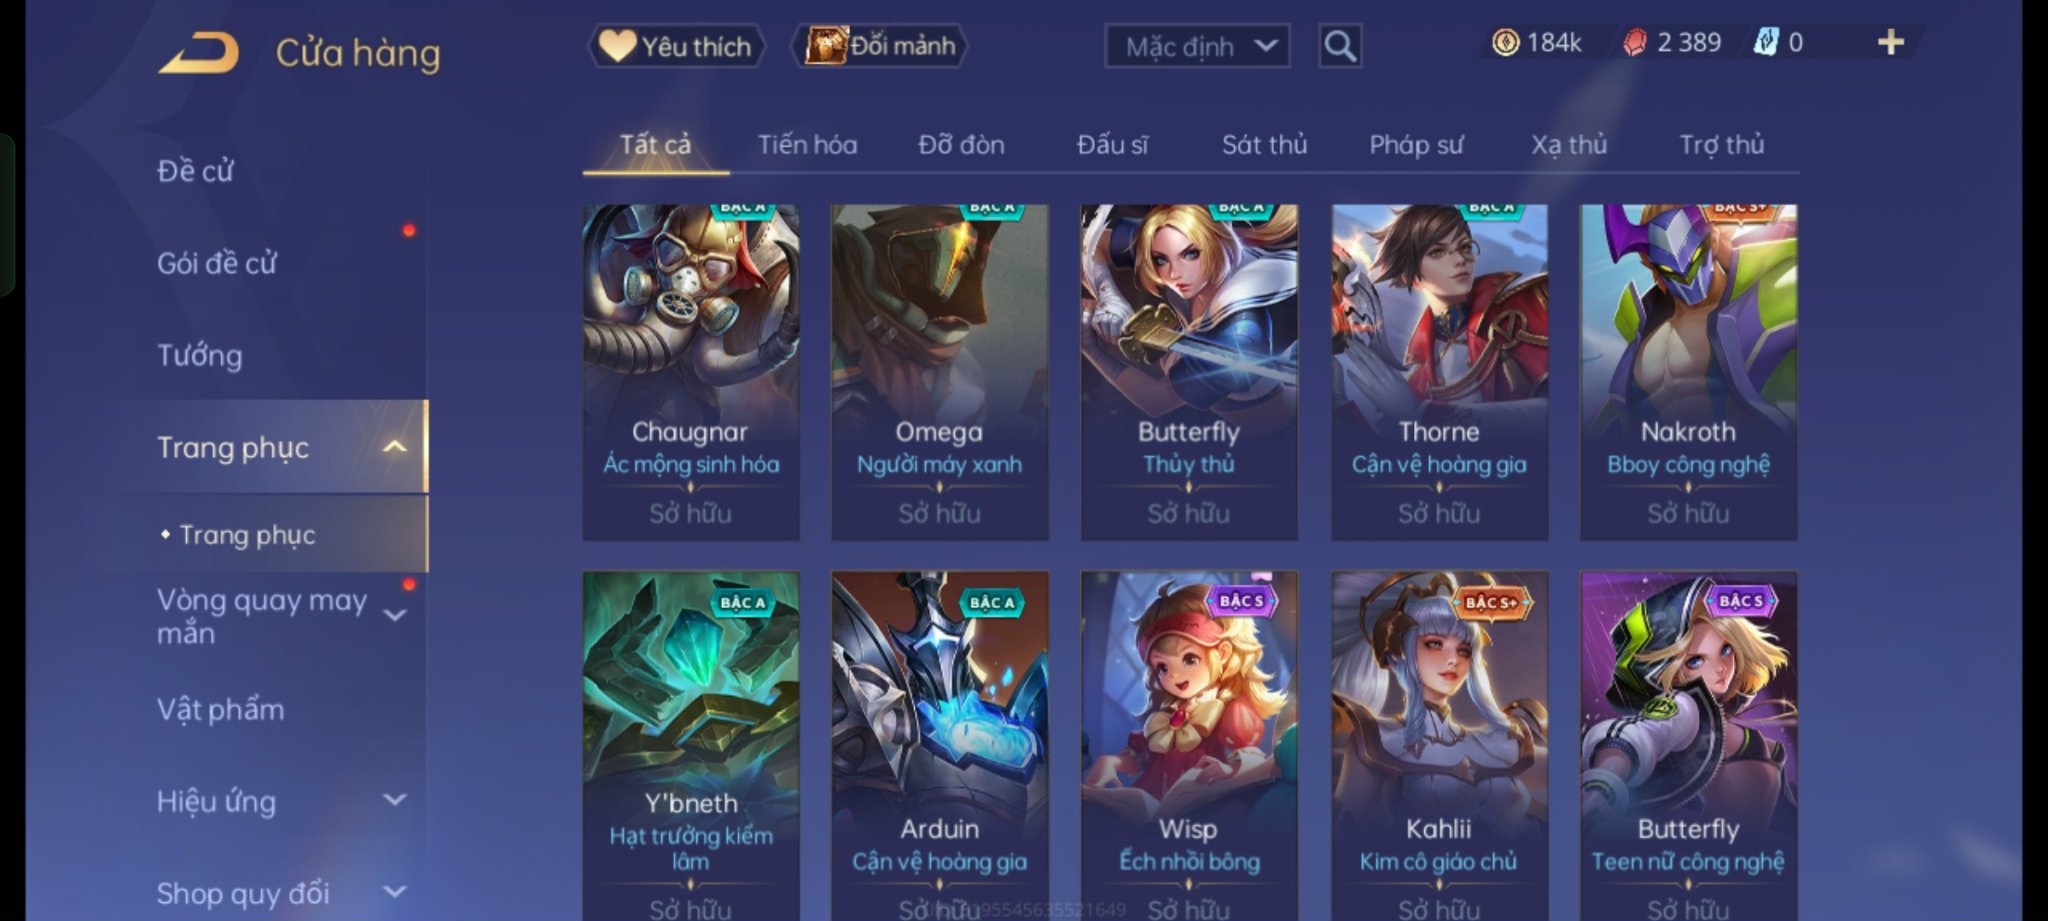This screenshot has height=921, width=2048.
Task: Expand the Hiệu ứng sidebar section
Action: (x=395, y=800)
